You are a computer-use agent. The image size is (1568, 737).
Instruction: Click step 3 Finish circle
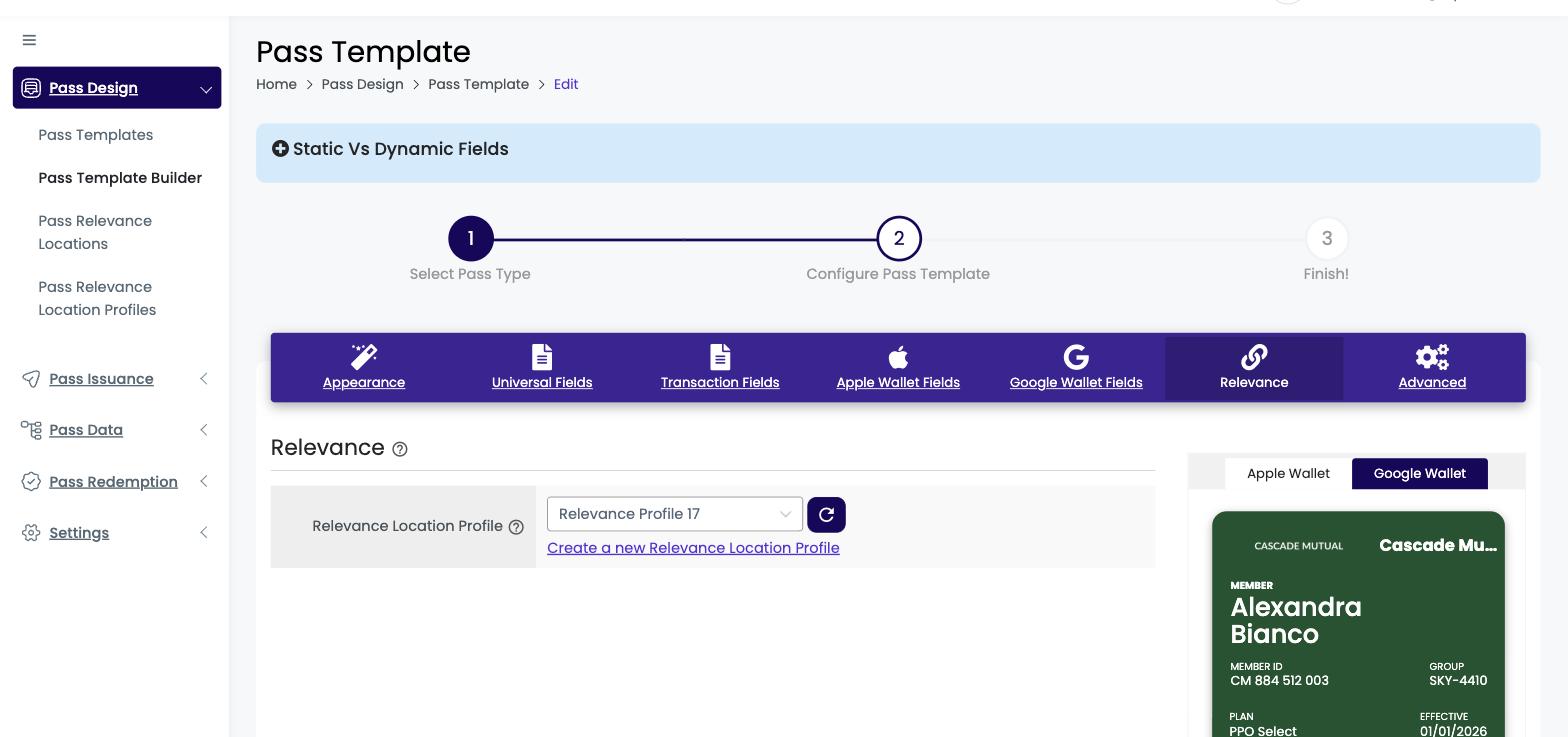1326,239
